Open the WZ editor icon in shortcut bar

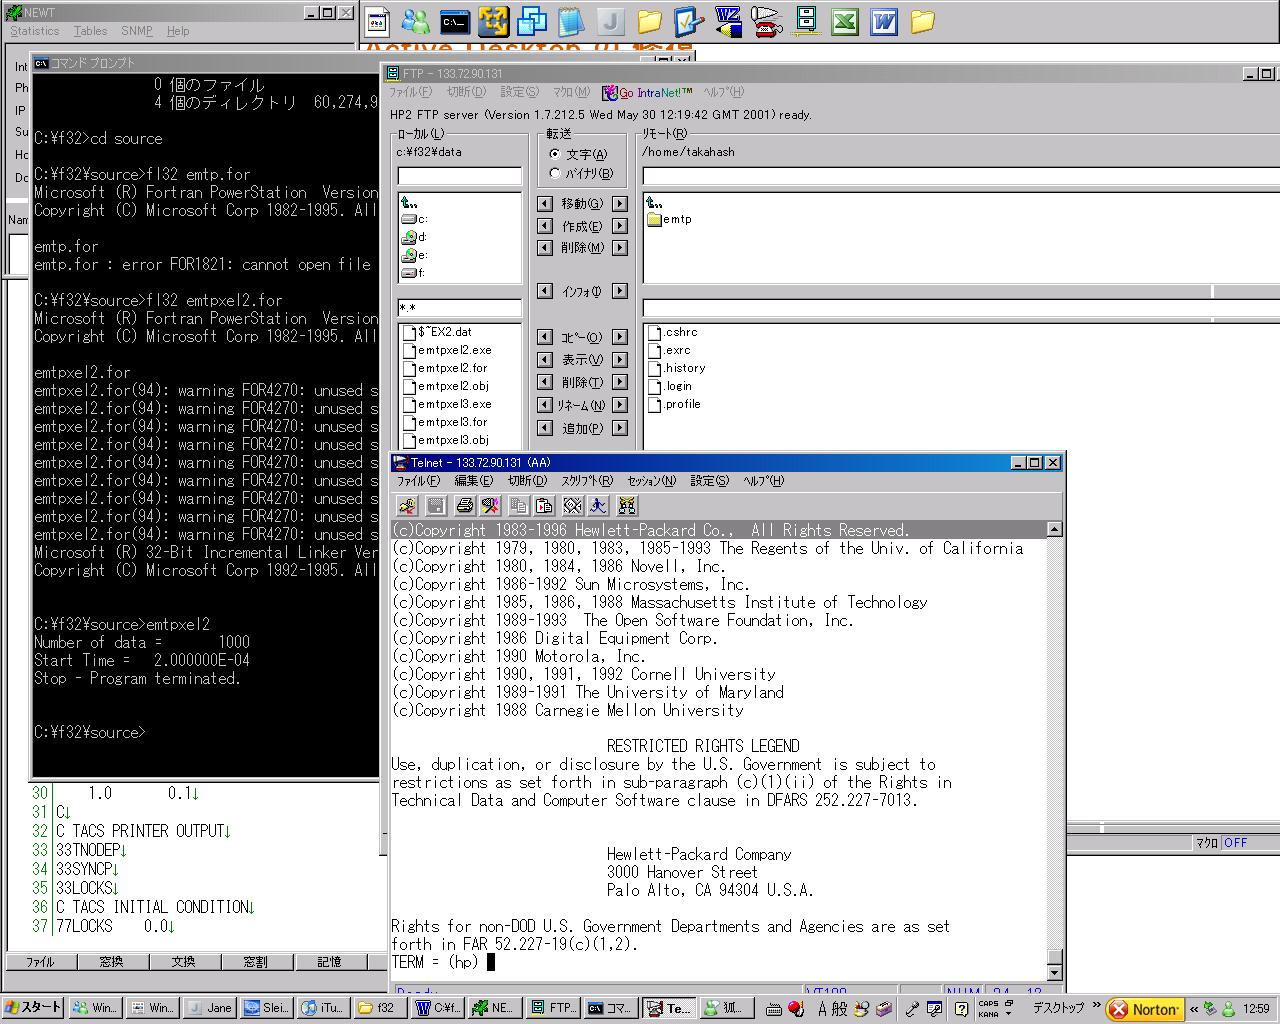tap(728, 21)
